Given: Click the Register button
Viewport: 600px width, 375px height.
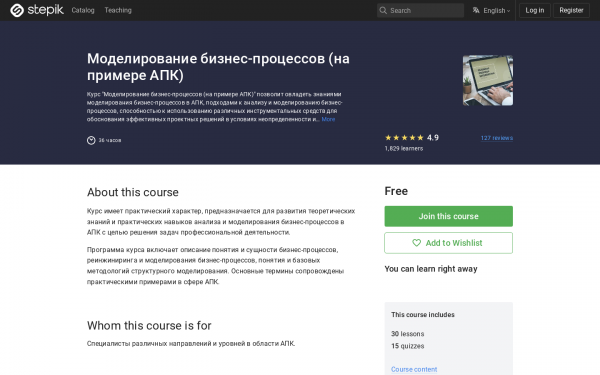Looking at the screenshot, I should pos(571,10).
